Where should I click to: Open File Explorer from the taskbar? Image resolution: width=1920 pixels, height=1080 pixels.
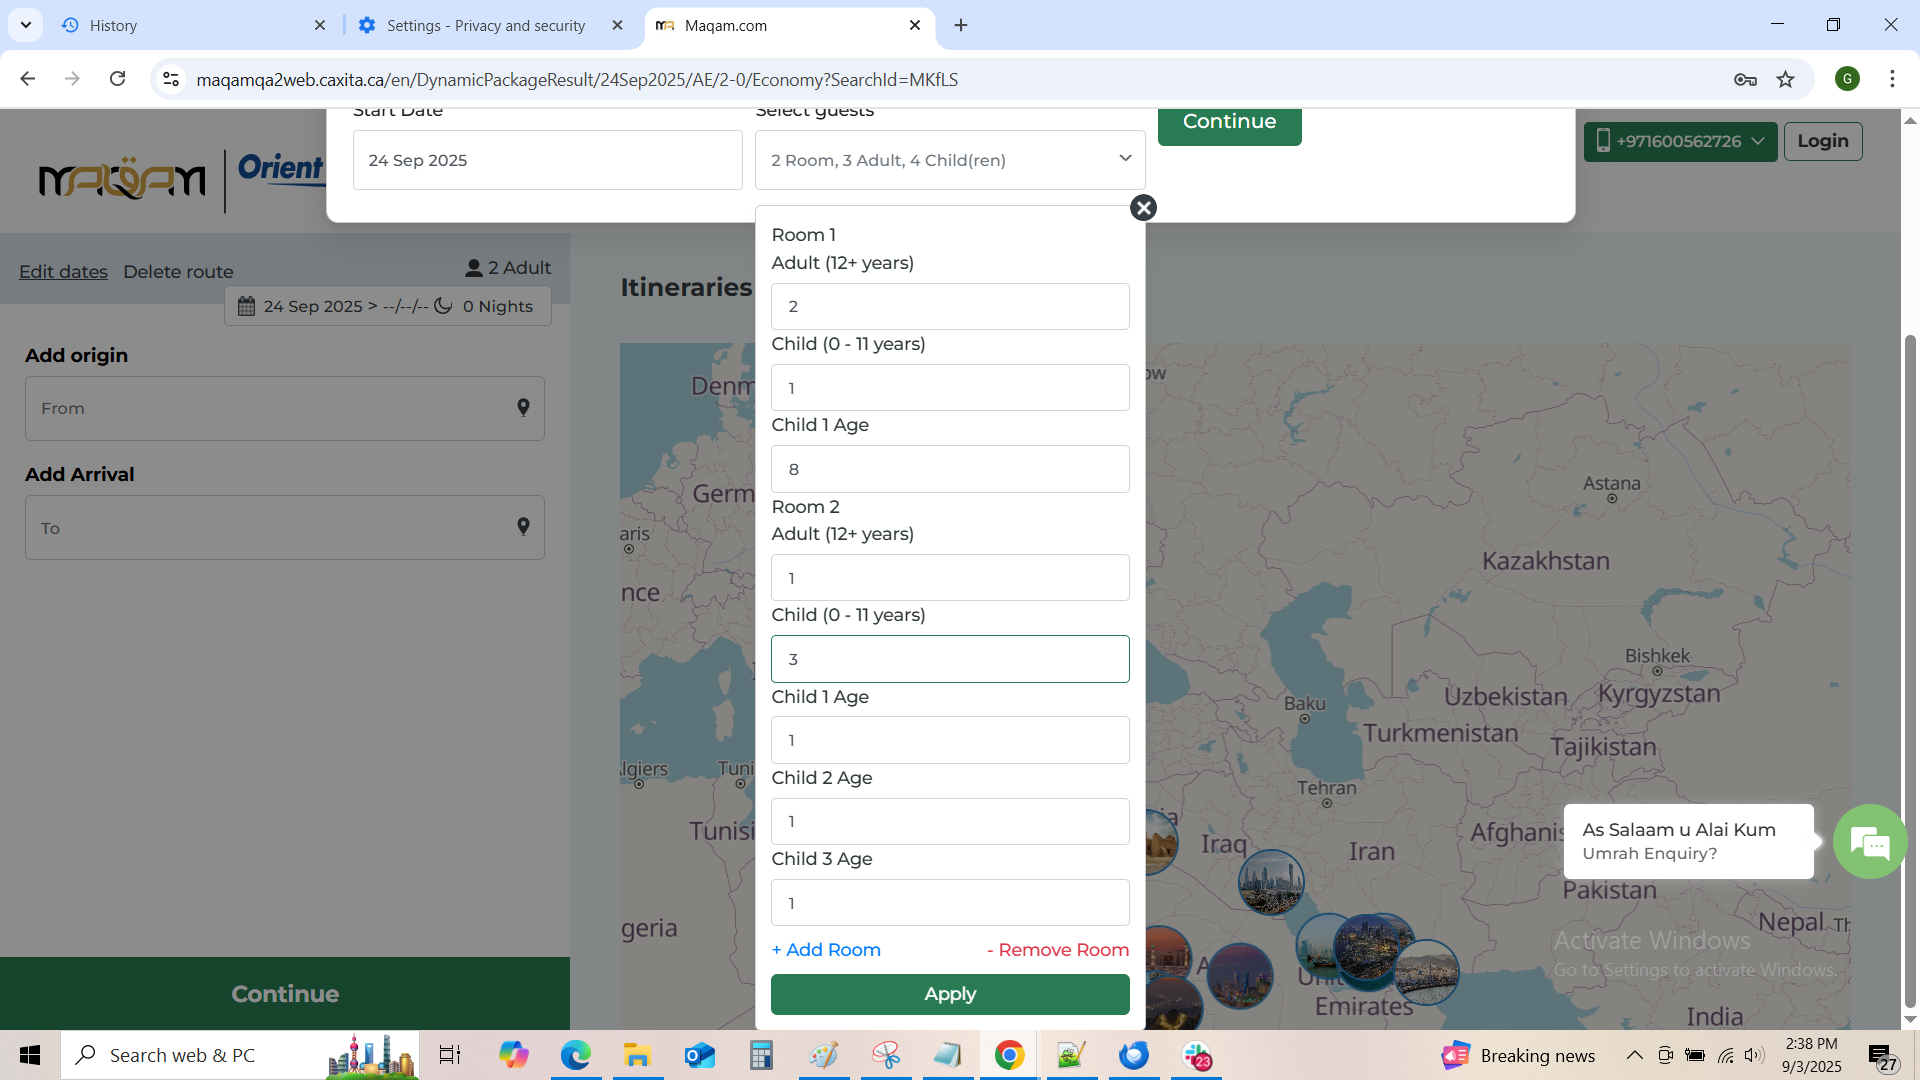point(637,1055)
